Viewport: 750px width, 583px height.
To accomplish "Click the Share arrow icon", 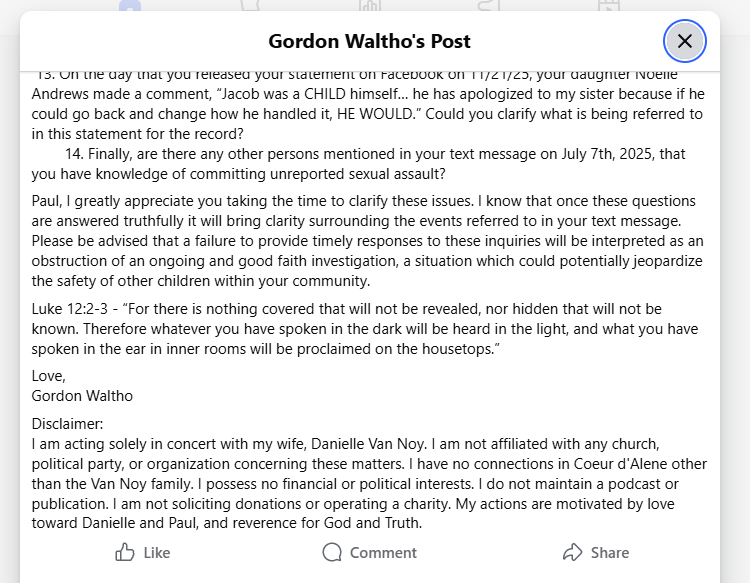I will click(573, 552).
